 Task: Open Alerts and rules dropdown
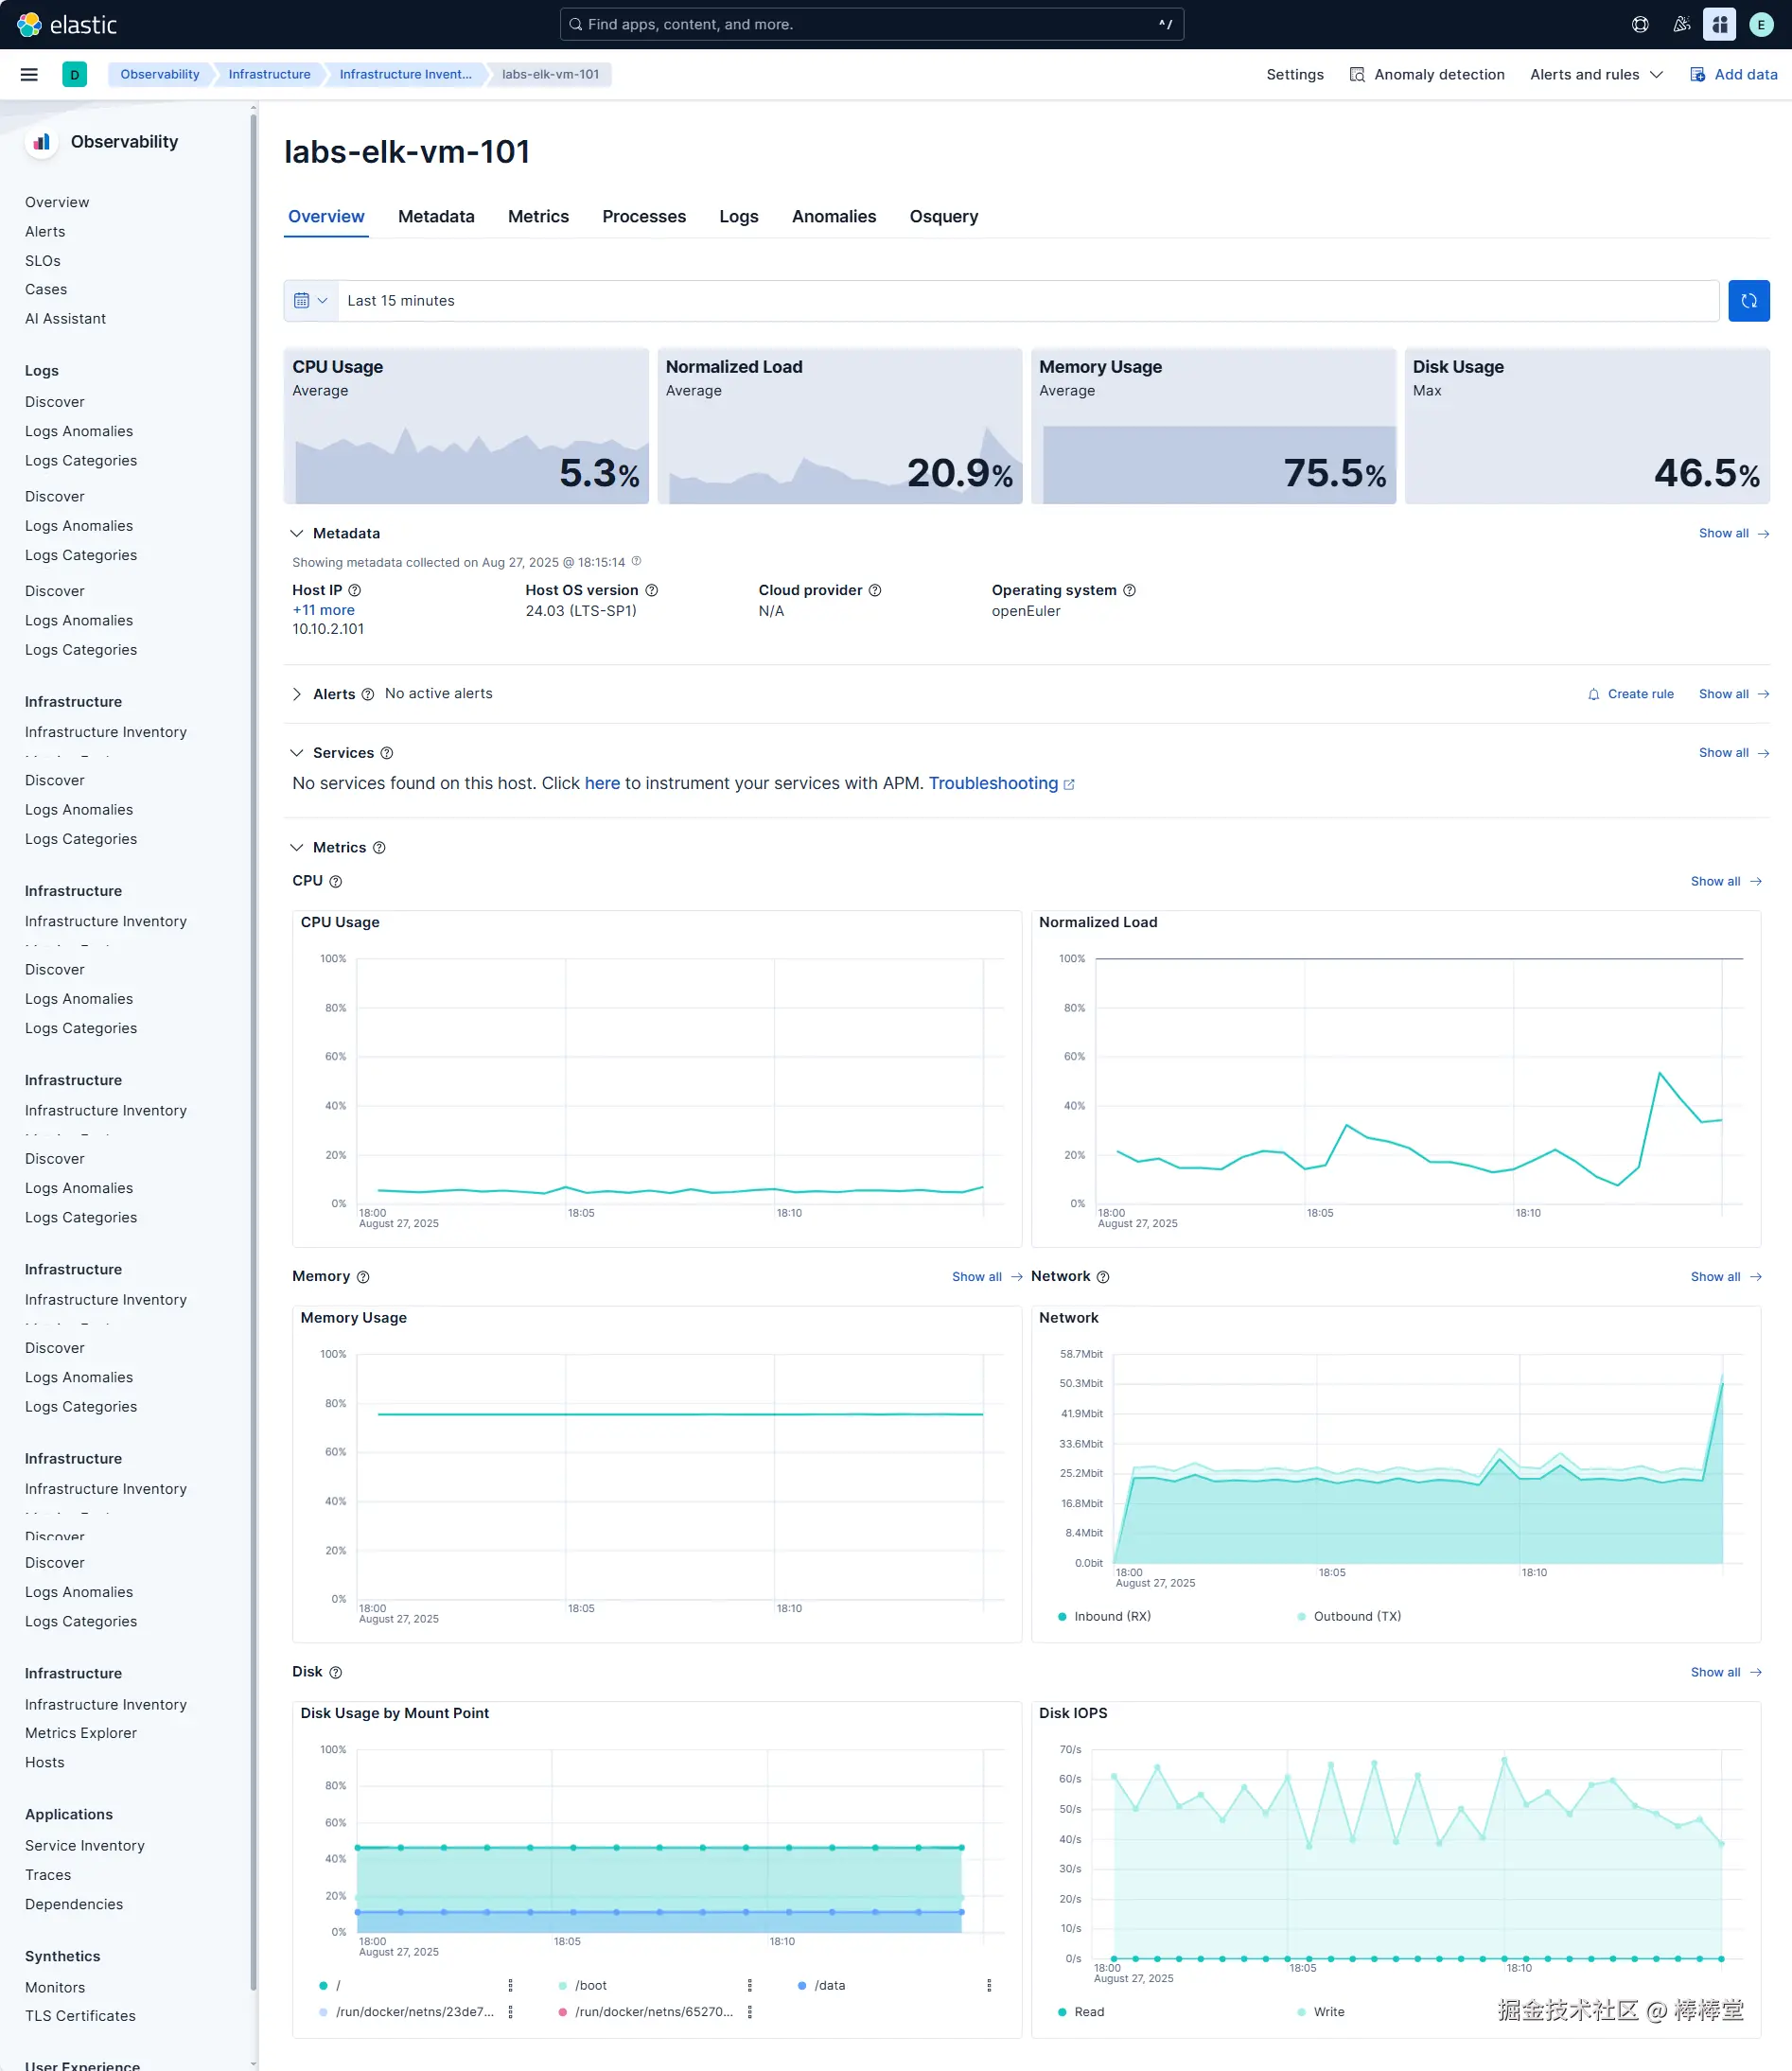(1596, 75)
